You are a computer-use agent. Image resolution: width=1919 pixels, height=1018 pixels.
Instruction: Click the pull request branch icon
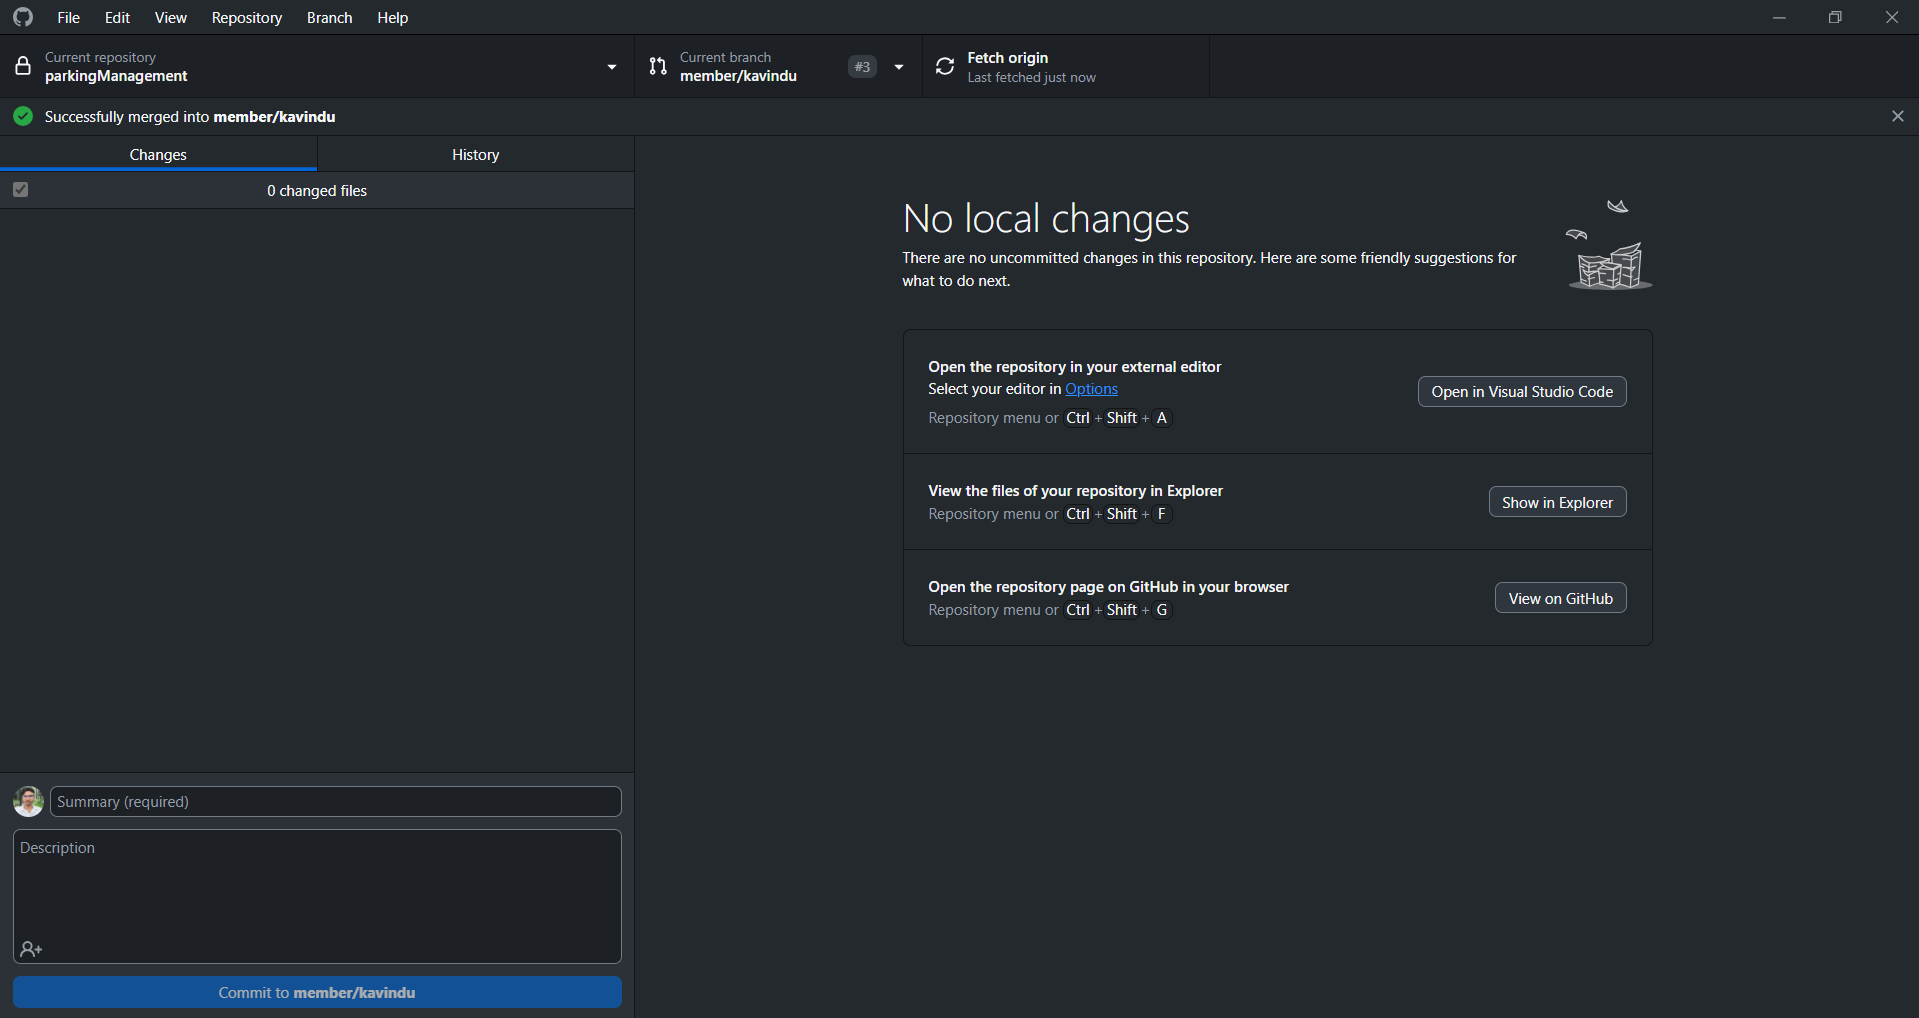658,67
